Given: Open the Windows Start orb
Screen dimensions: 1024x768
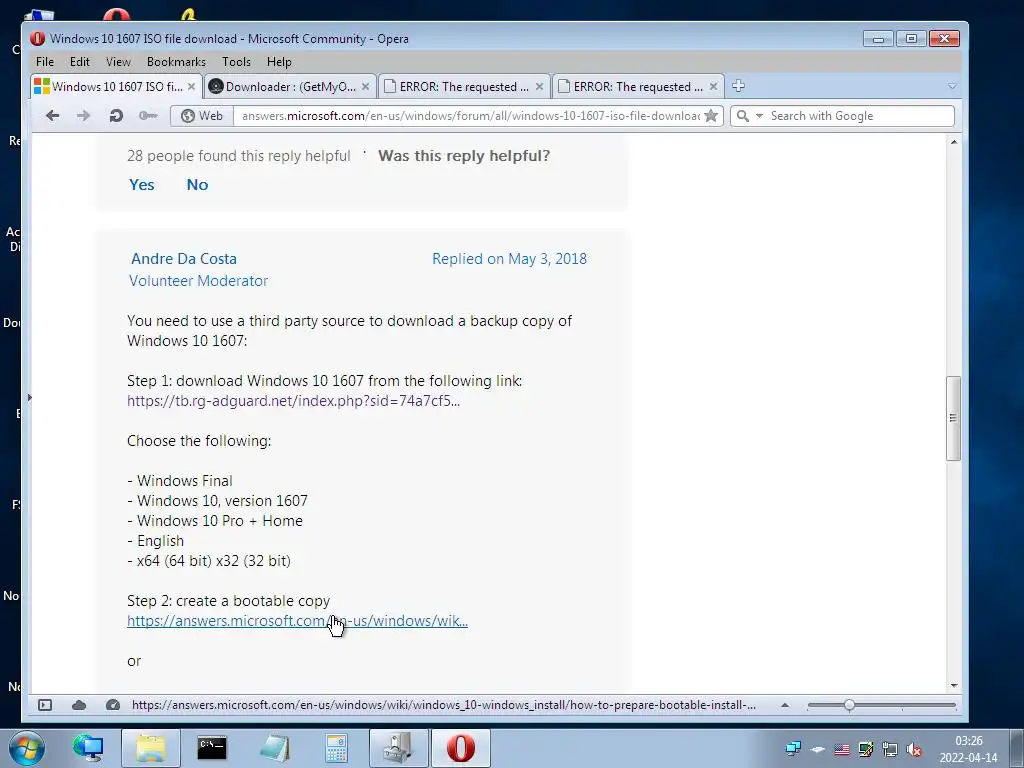Looking at the screenshot, I should coord(27,748).
